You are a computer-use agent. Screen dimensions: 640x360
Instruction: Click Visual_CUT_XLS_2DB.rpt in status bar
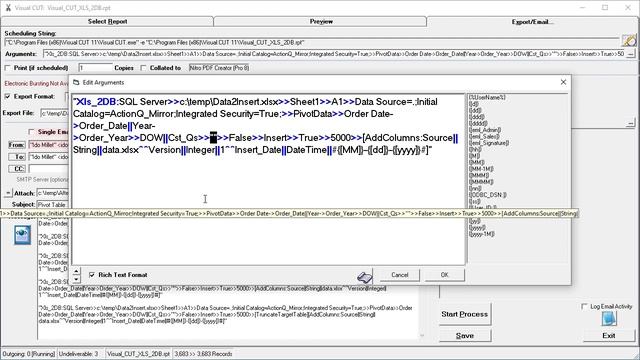click(138, 354)
